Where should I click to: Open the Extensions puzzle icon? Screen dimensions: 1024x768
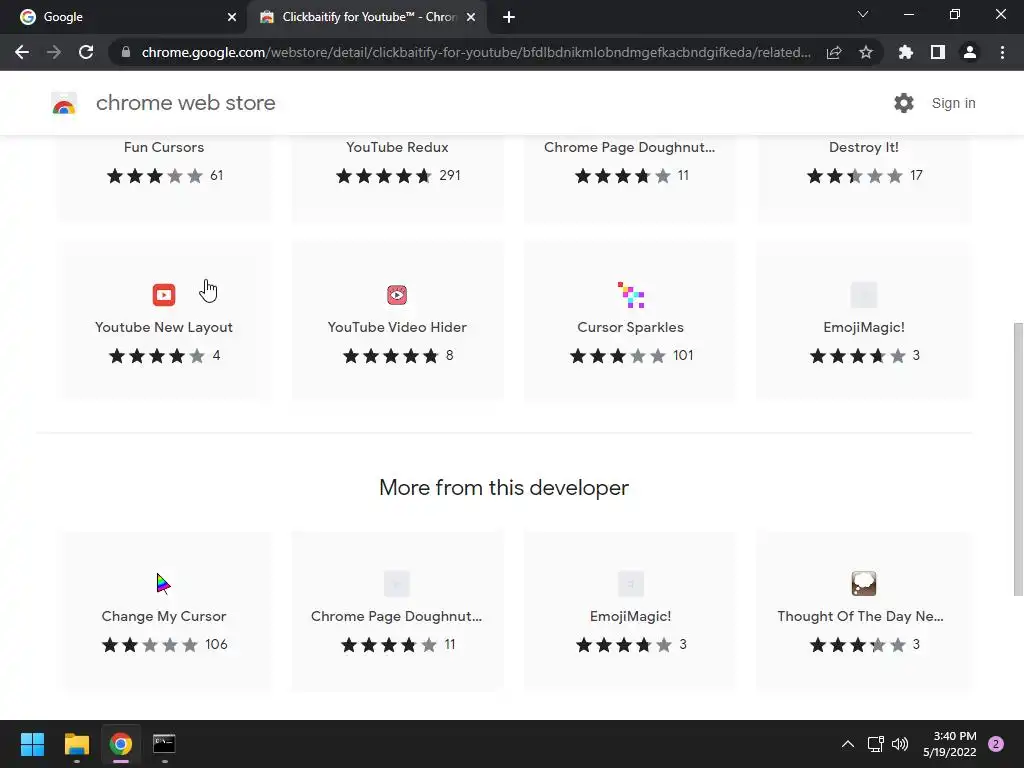[906, 52]
